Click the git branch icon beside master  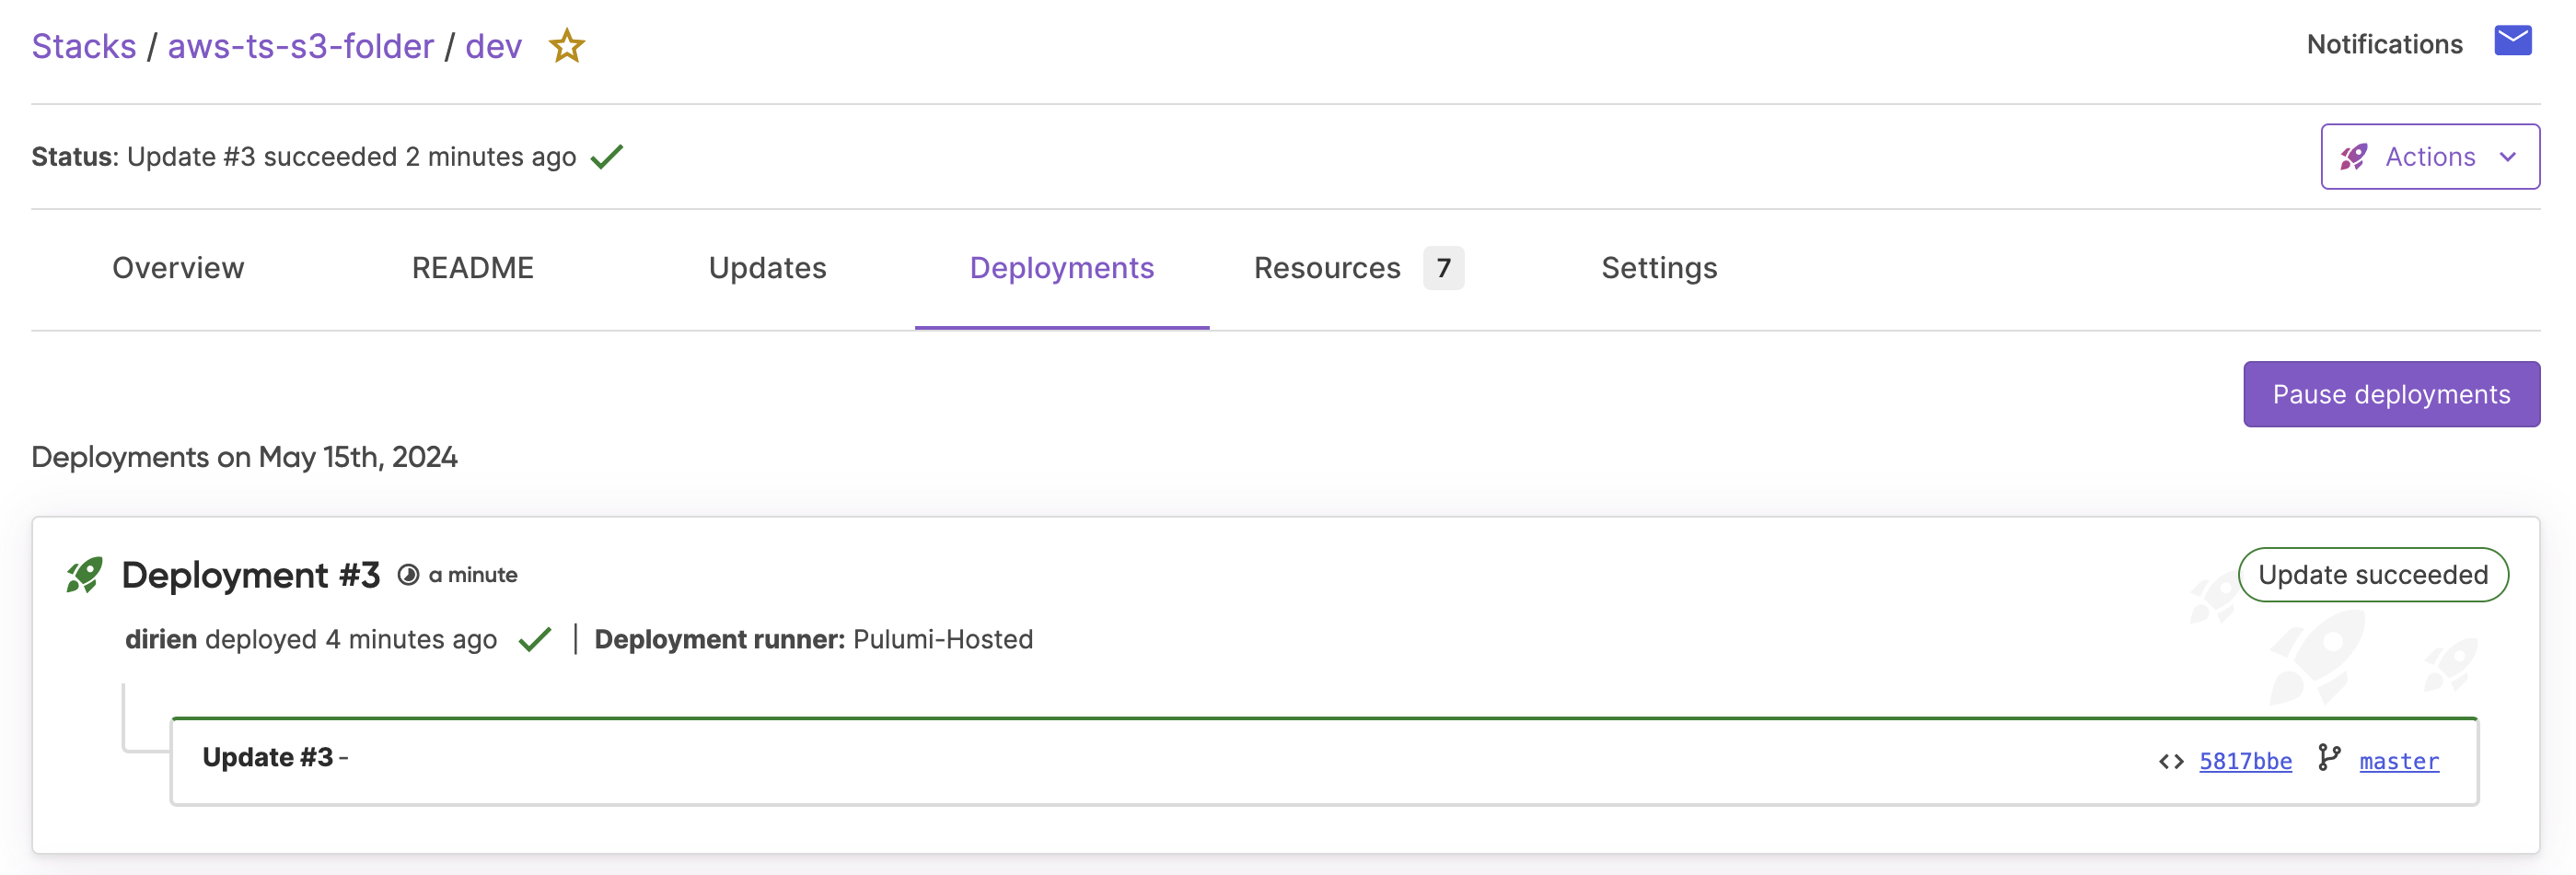pos(2329,758)
